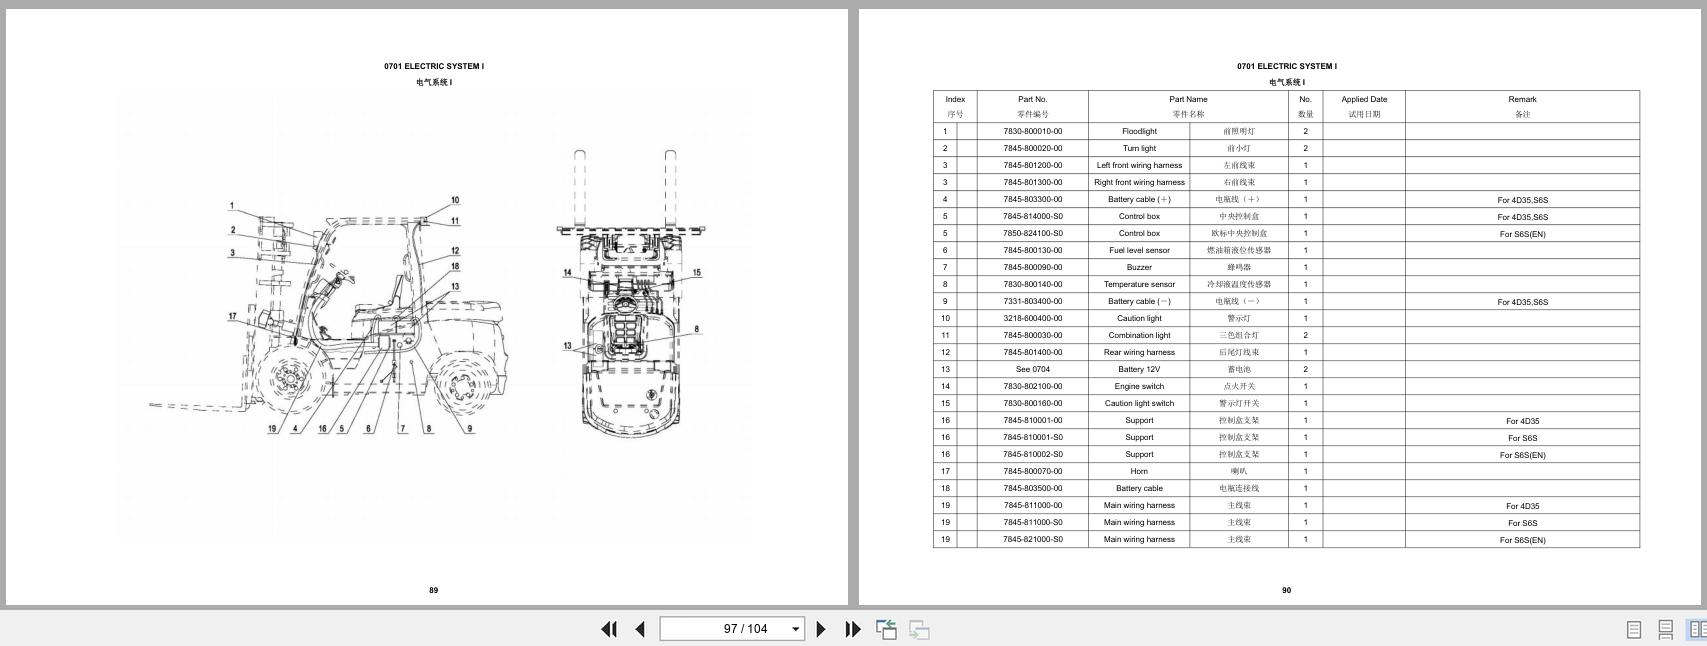Click page number 90 footer
This screenshot has height=646, width=1707.
(x=1286, y=590)
